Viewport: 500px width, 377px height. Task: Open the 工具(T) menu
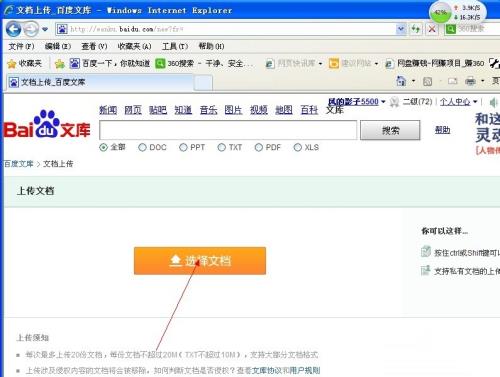[175, 46]
